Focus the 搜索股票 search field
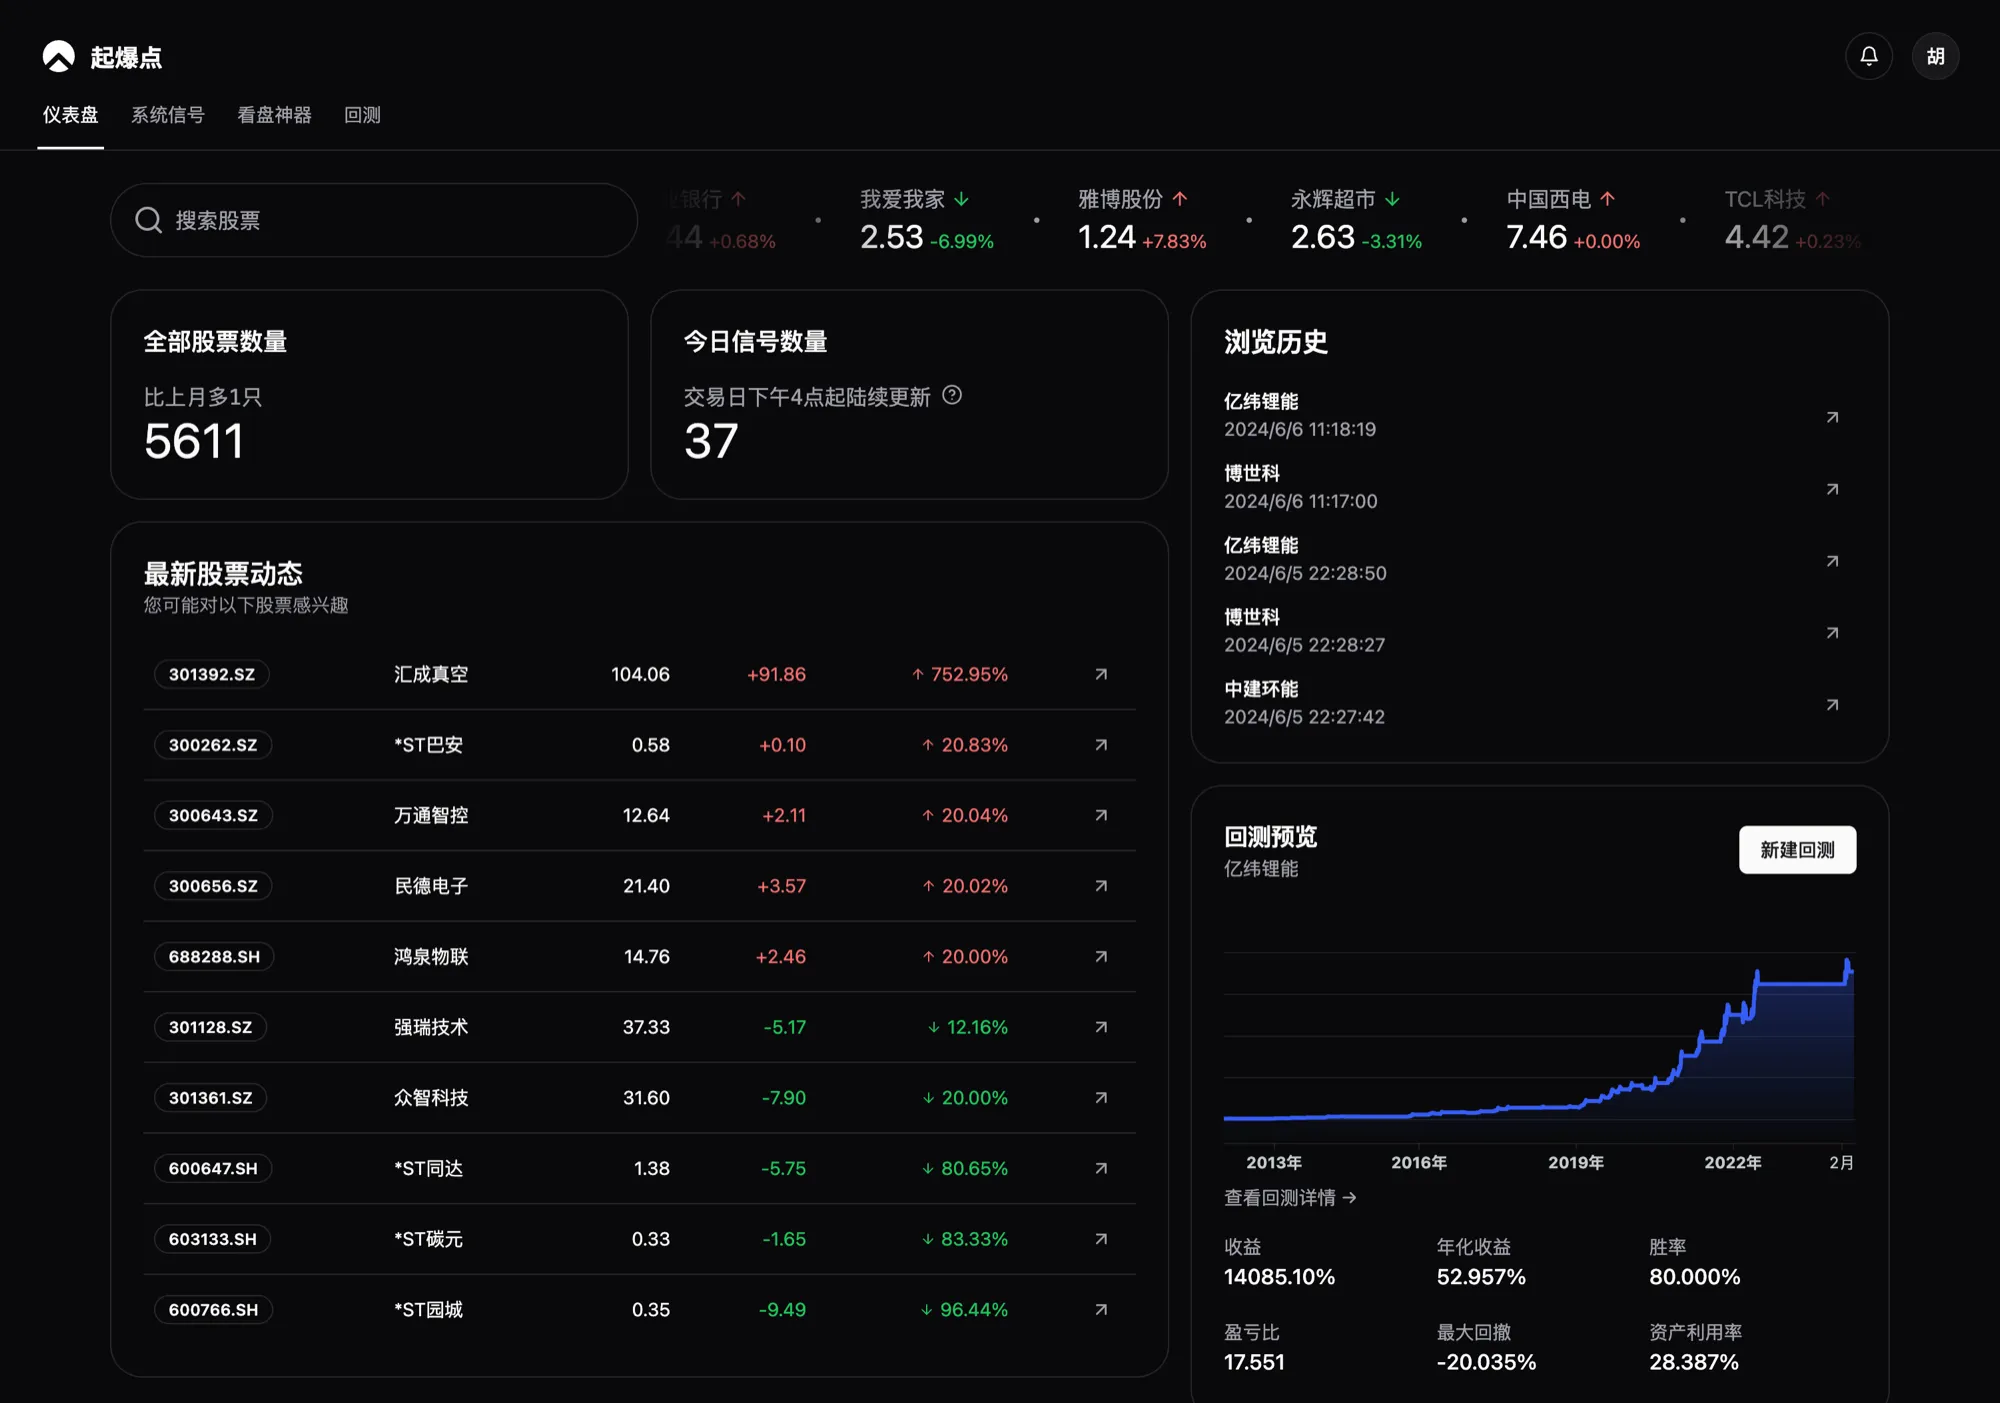Screen dimensions: 2000x1403 373,220
